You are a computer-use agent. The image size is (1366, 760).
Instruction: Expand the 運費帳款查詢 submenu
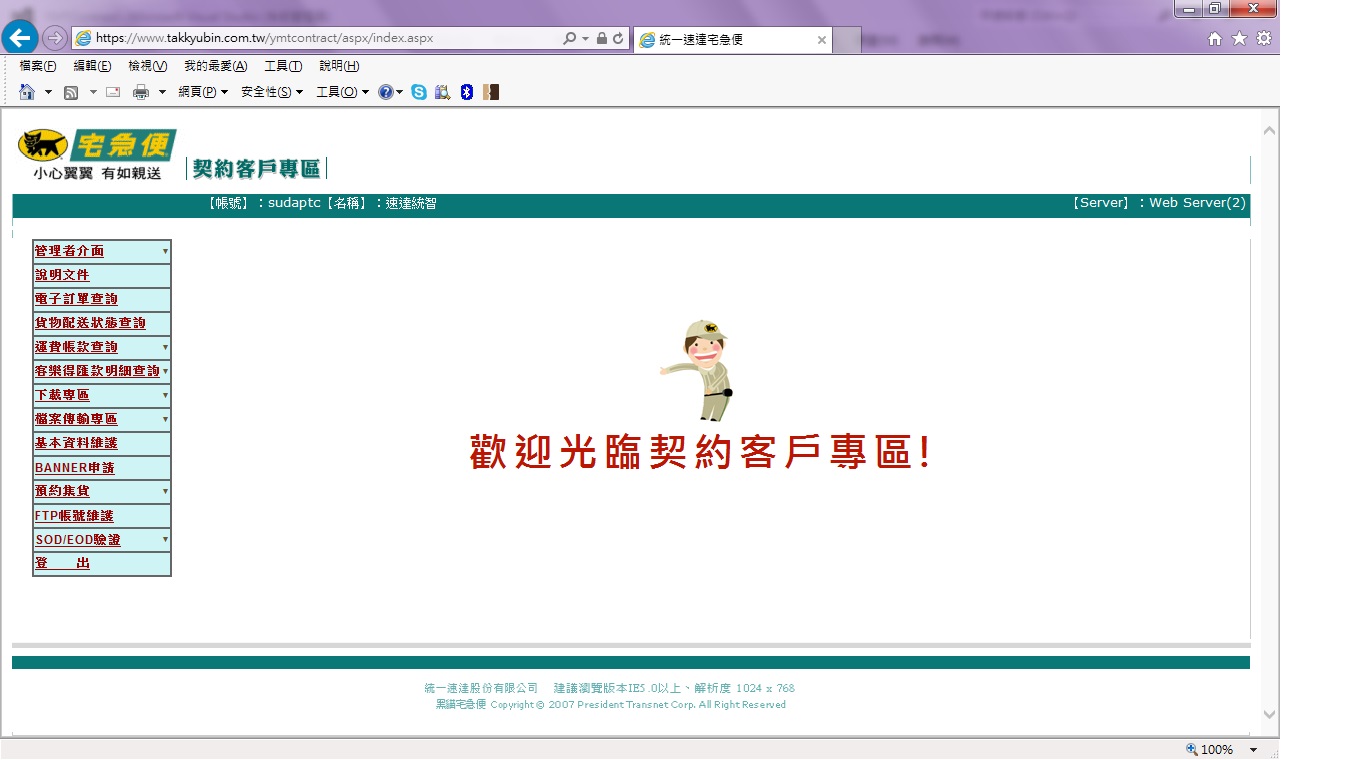click(165, 347)
